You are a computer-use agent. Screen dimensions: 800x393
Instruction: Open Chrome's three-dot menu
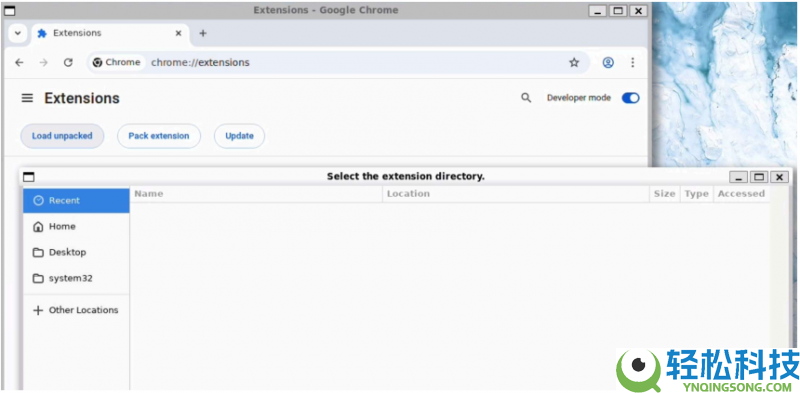[x=633, y=62]
